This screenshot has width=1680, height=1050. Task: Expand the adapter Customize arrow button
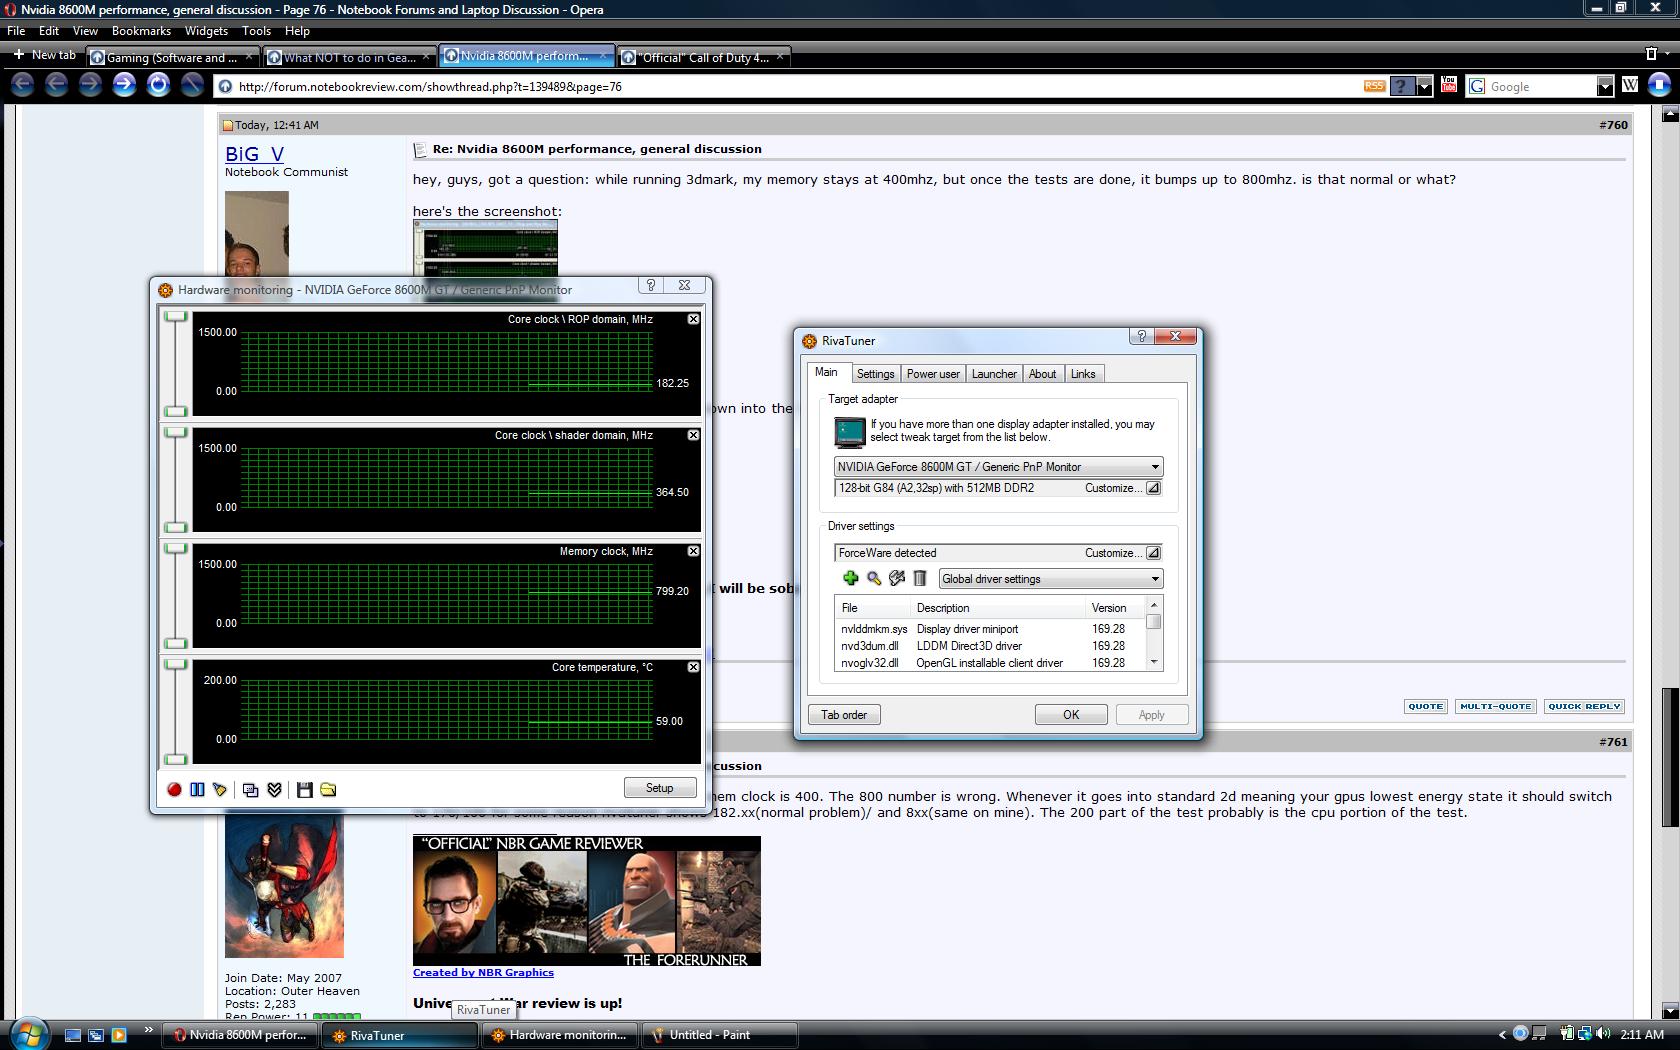(x=1153, y=488)
